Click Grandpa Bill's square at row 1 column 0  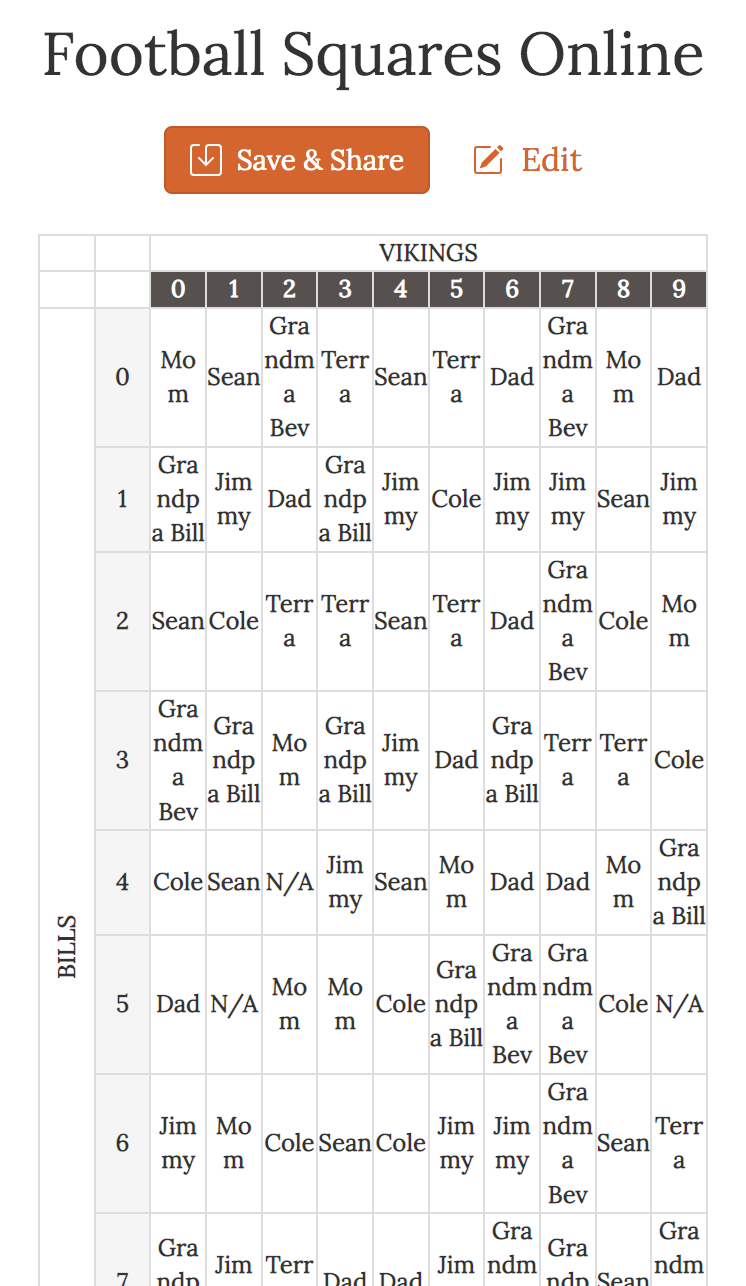click(177, 498)
